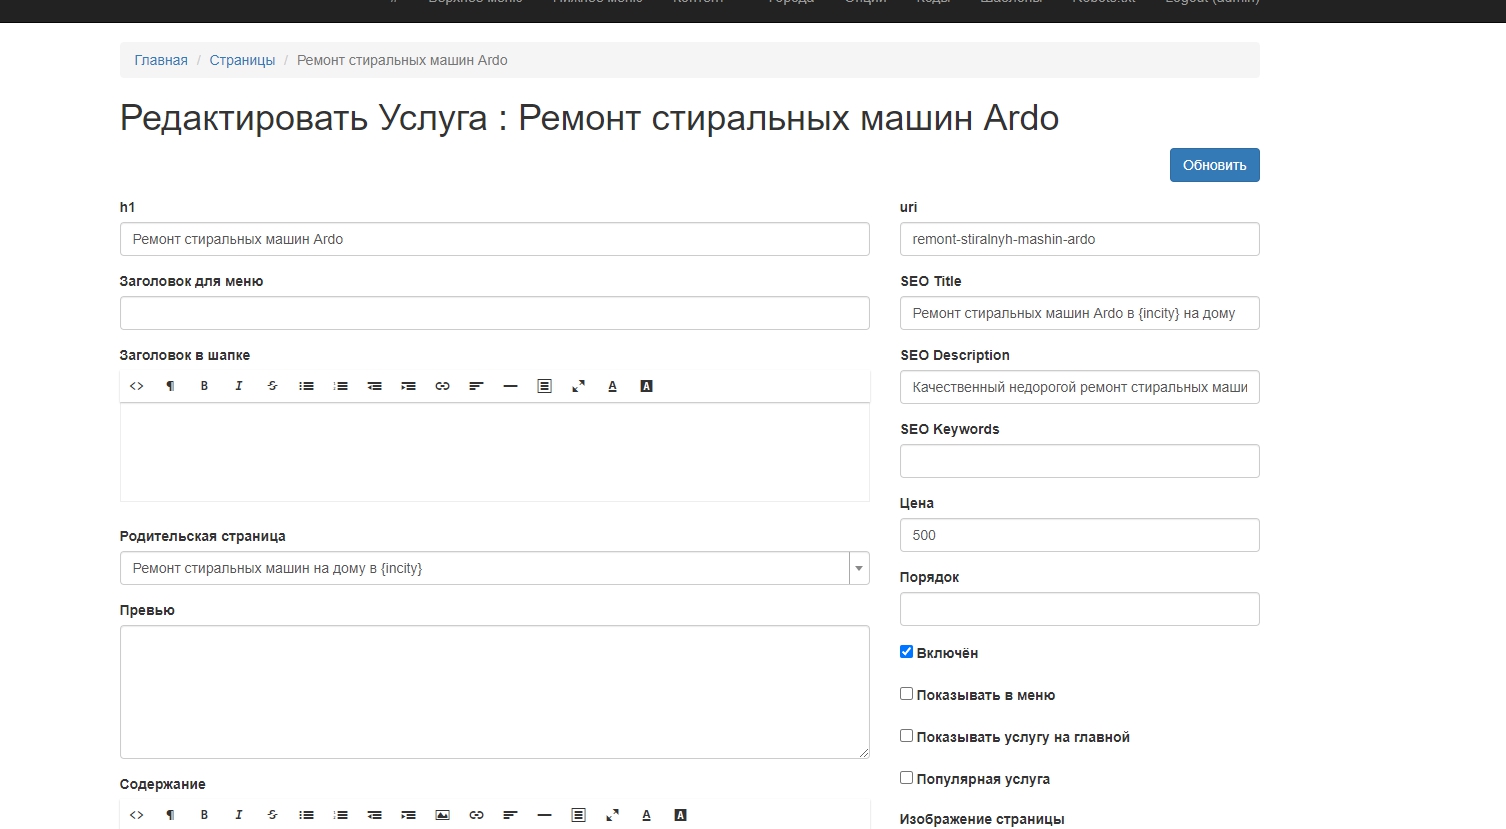The image size is (1506, 829).
Task: Click the SEO Description field
Action: (1080, 387)
